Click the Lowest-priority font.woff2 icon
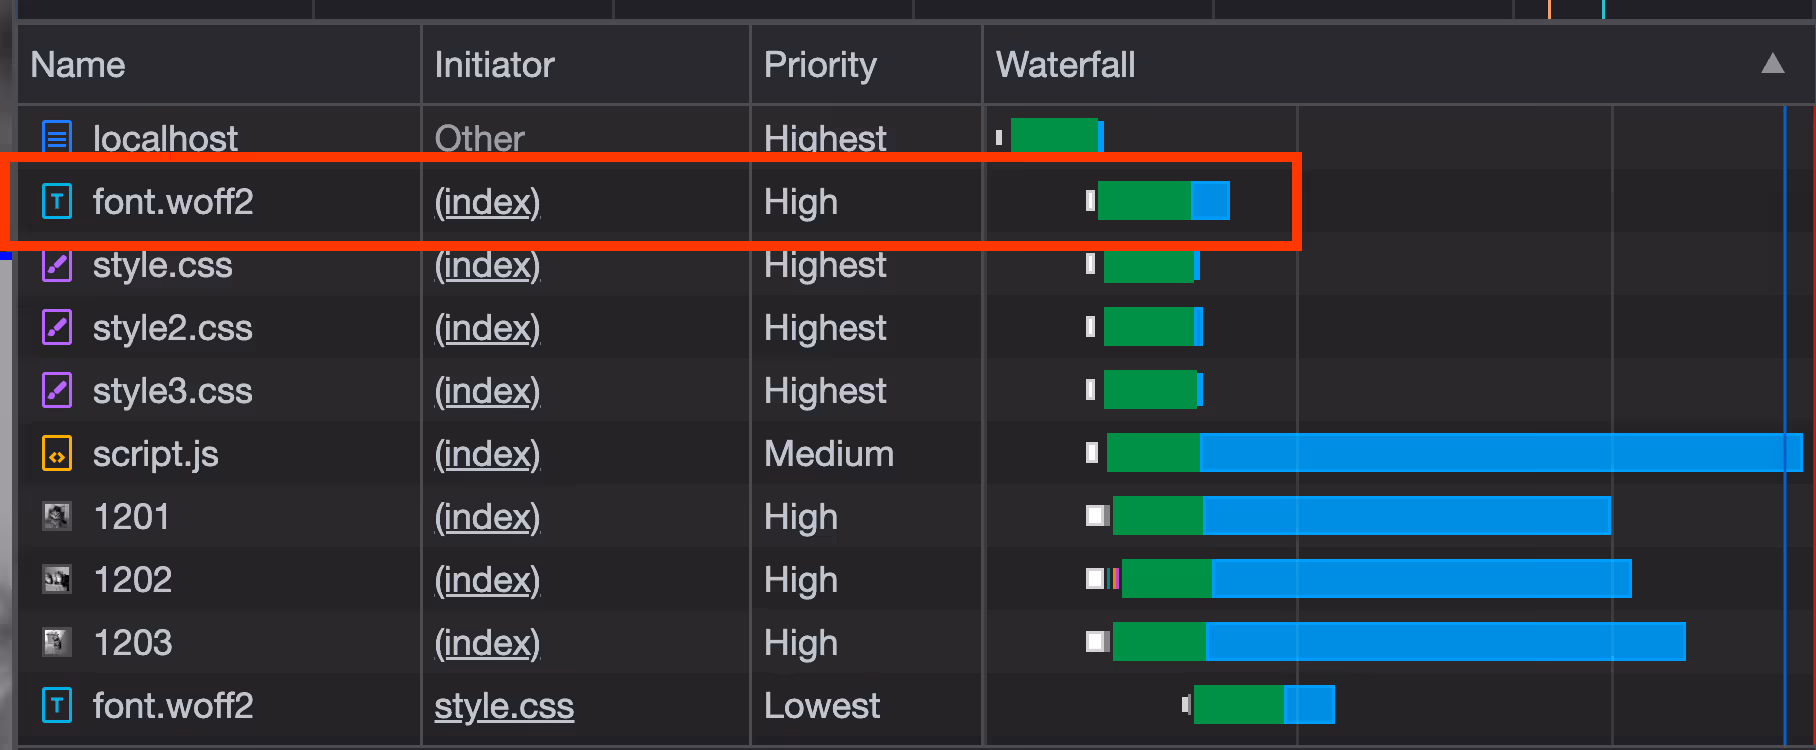This screenshot has width=1816, height=750. 57,706
